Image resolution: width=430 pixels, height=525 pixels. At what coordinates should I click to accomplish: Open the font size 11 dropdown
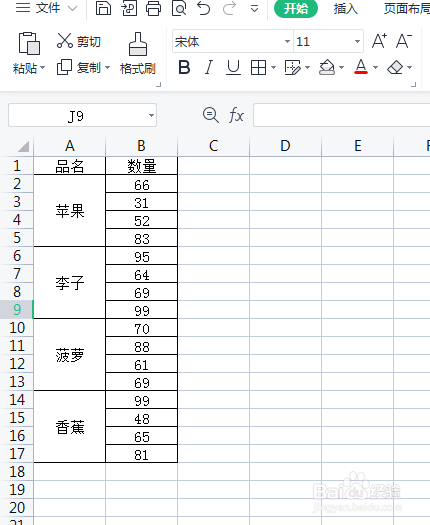(357, 42)
